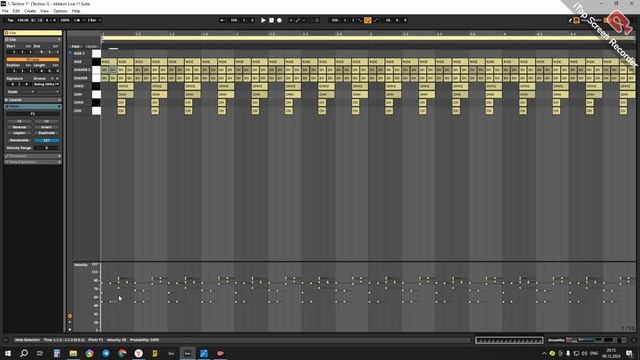The image size is (640, 360).
Task: Open Task View in the taskbar
Action: pos(40,353)
